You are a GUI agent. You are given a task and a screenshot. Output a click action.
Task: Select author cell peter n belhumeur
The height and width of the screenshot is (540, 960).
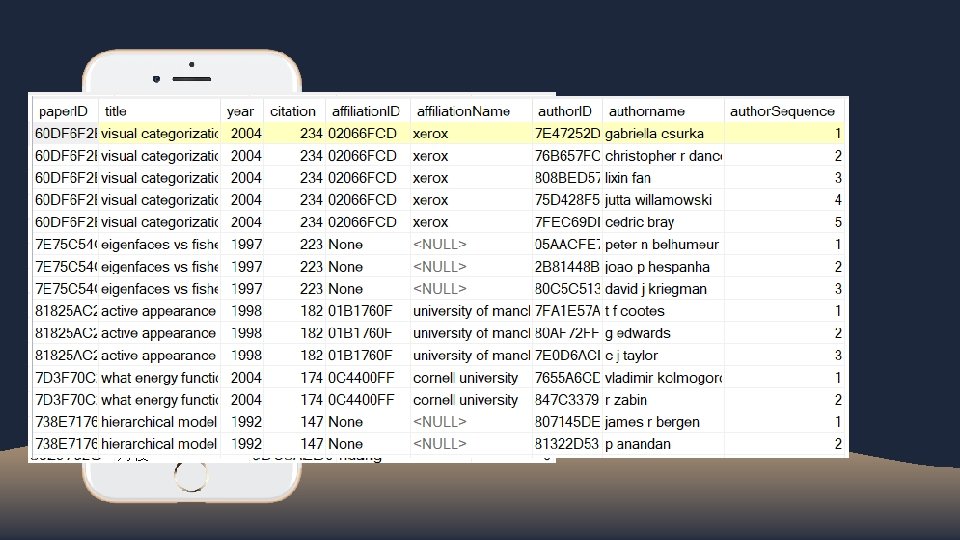(x=663, y=244)
